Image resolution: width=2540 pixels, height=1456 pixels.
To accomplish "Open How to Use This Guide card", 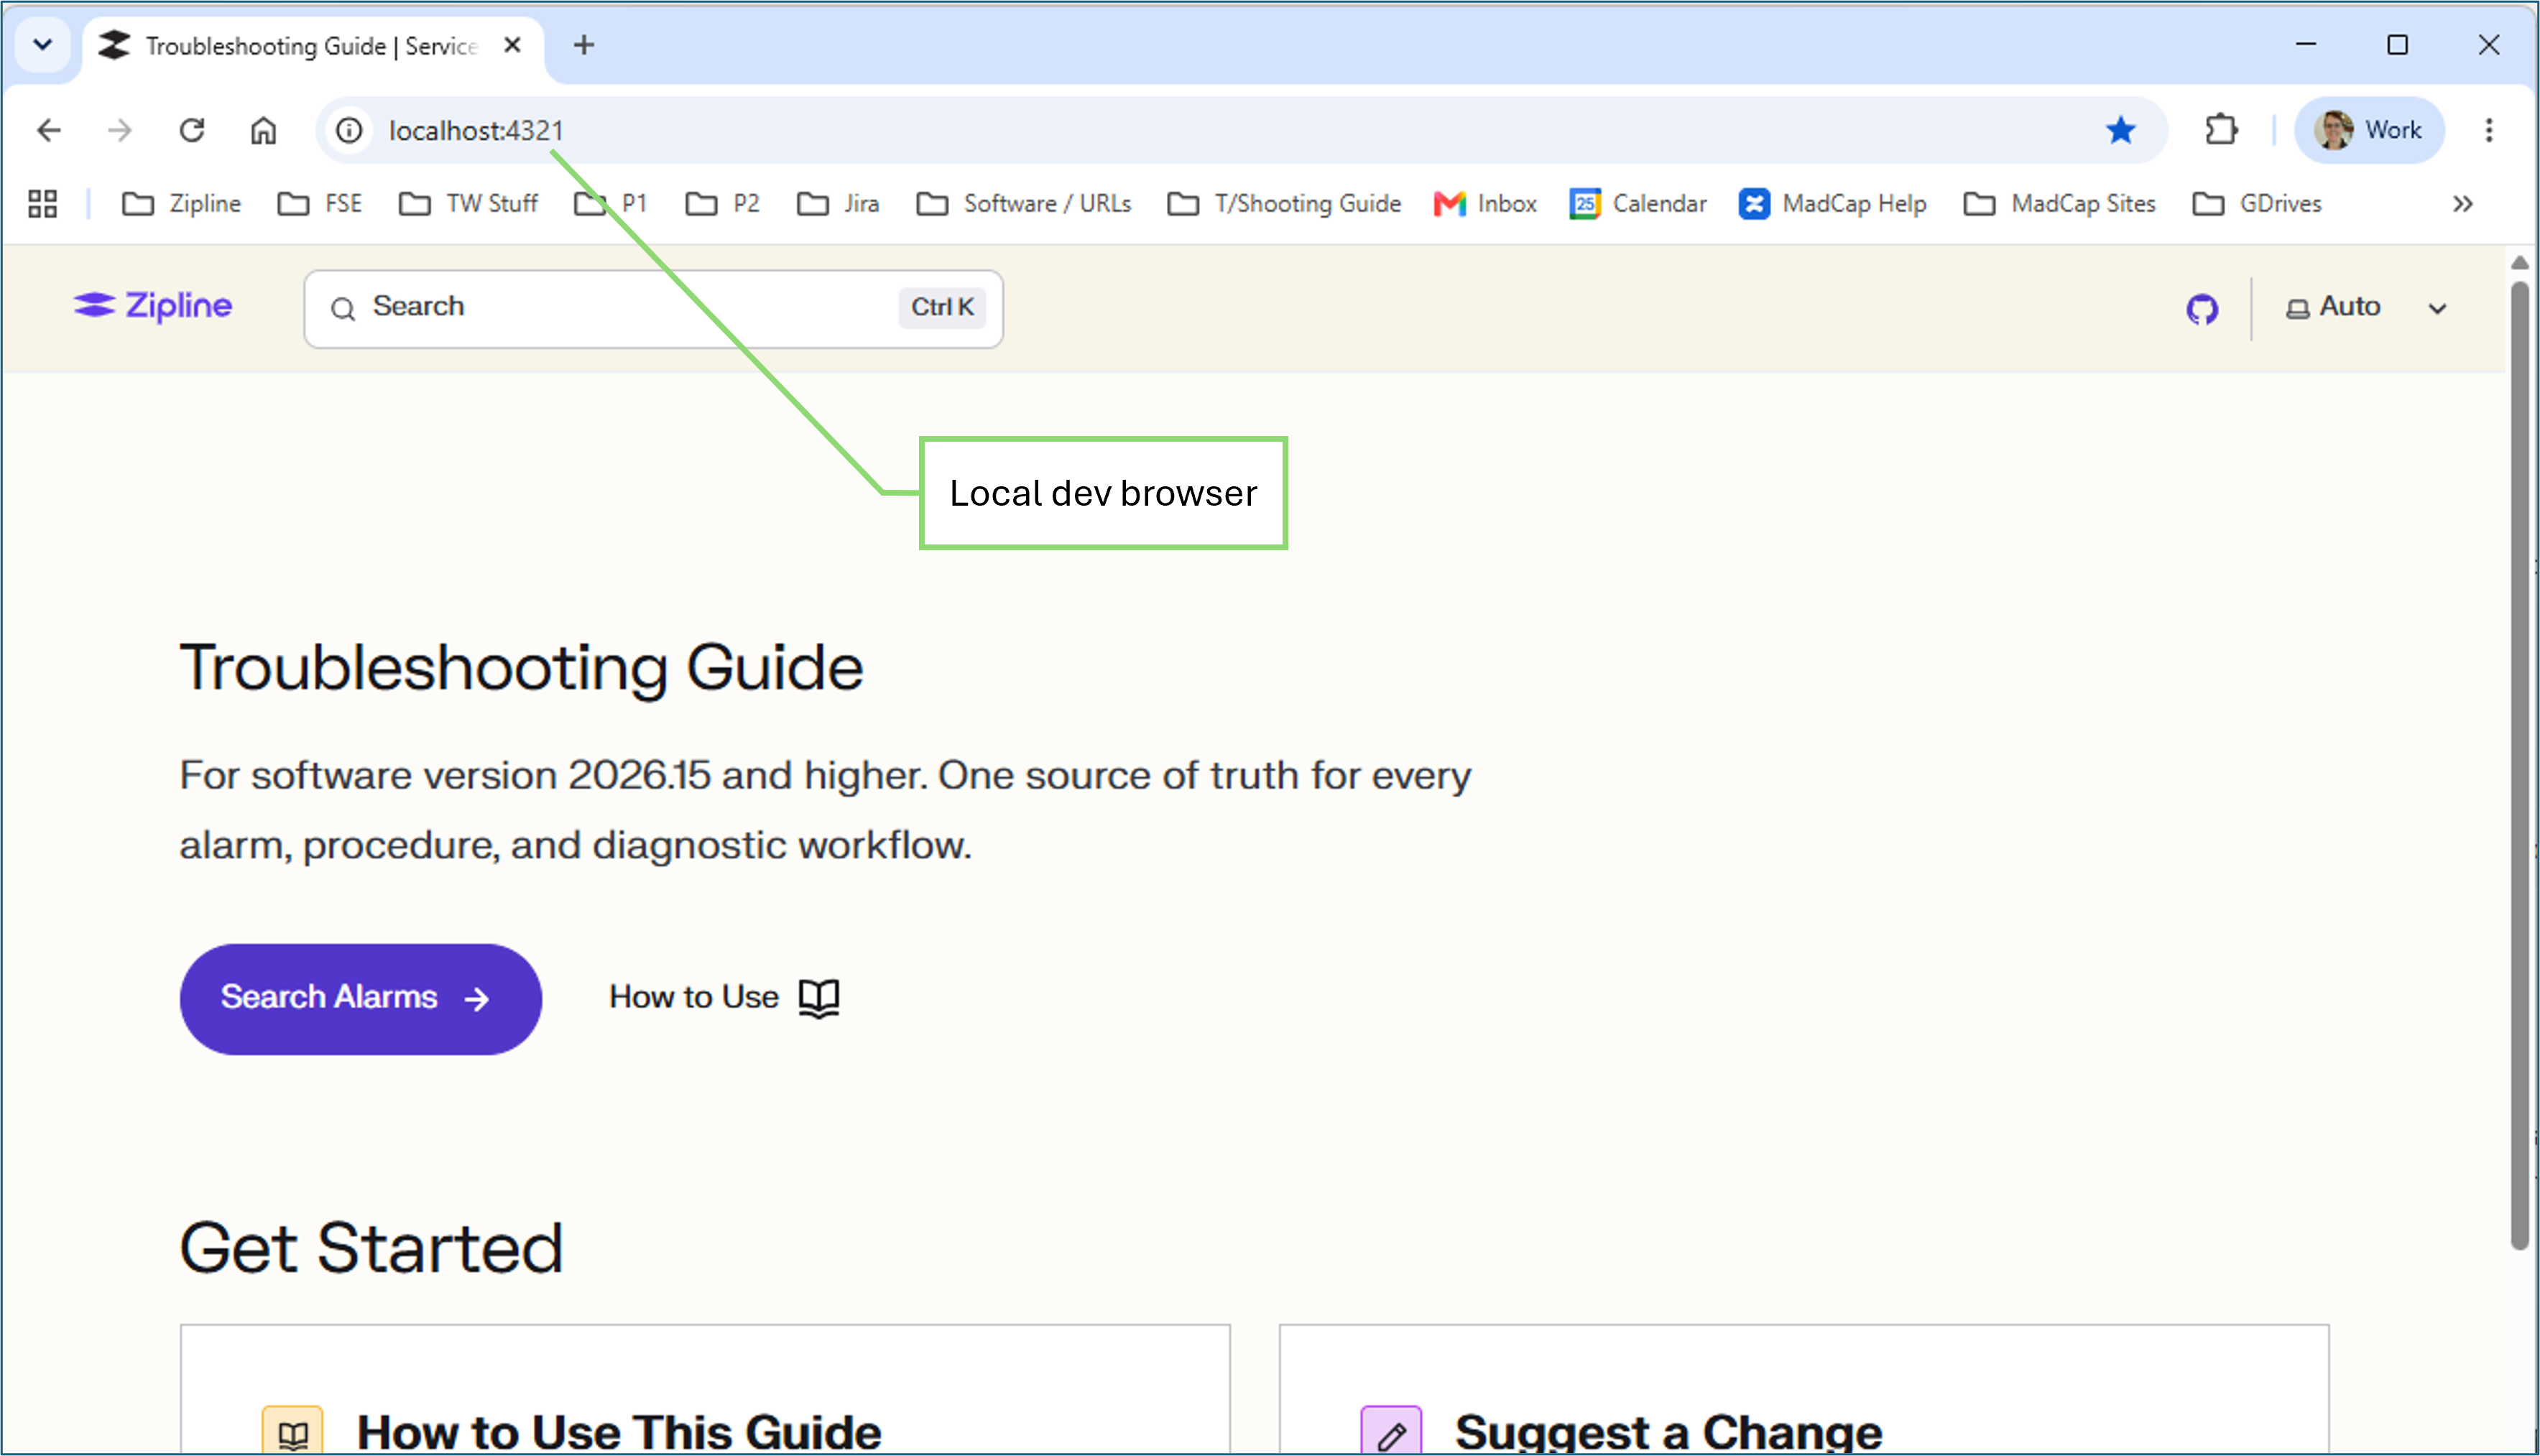I will 705,1390.
